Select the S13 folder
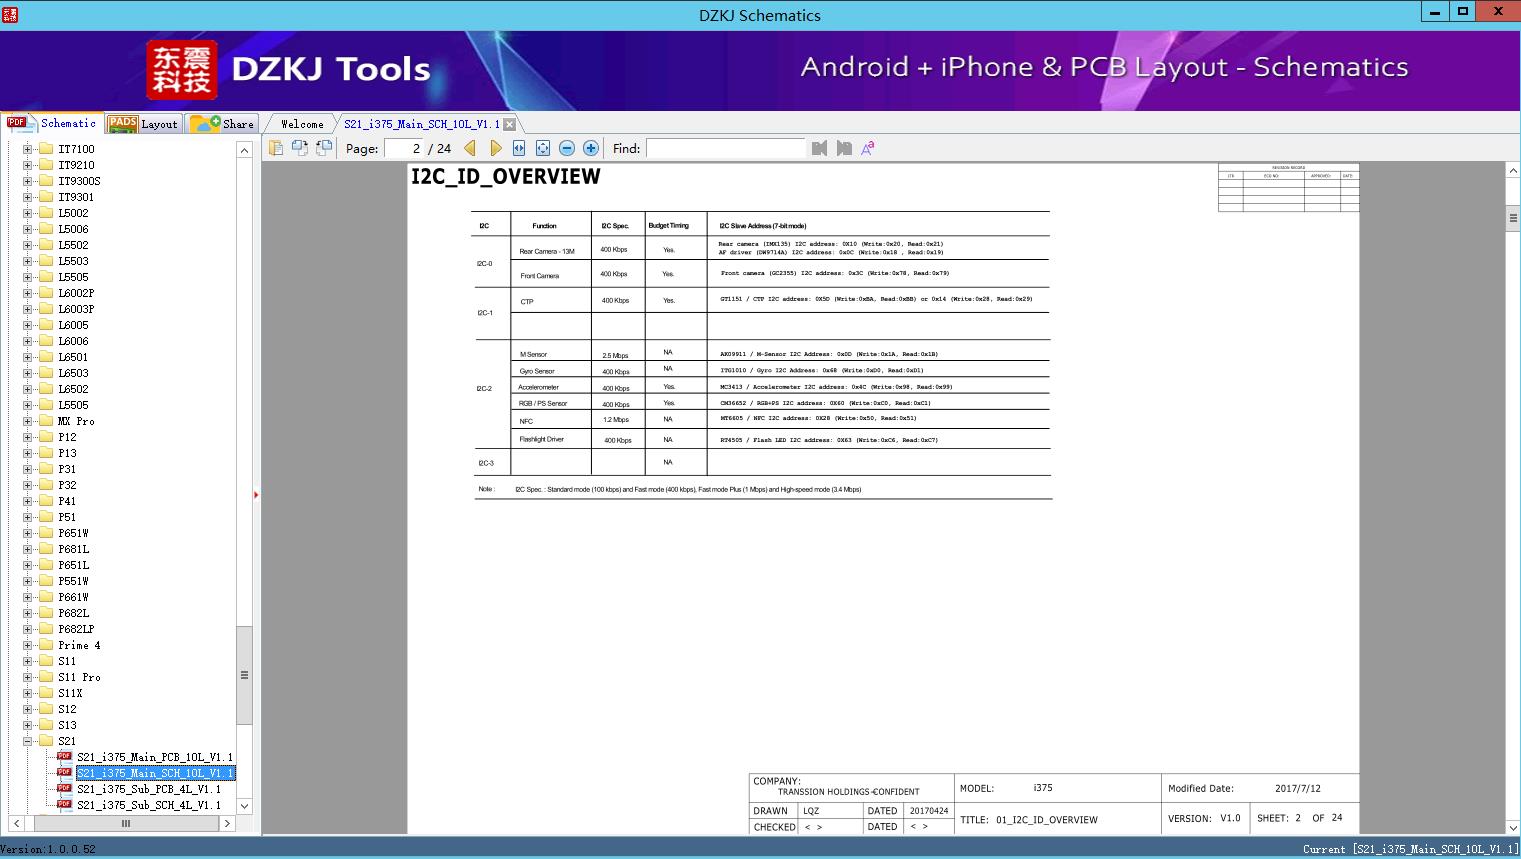The image size is (1521, 859). click(x=67, y=725)
